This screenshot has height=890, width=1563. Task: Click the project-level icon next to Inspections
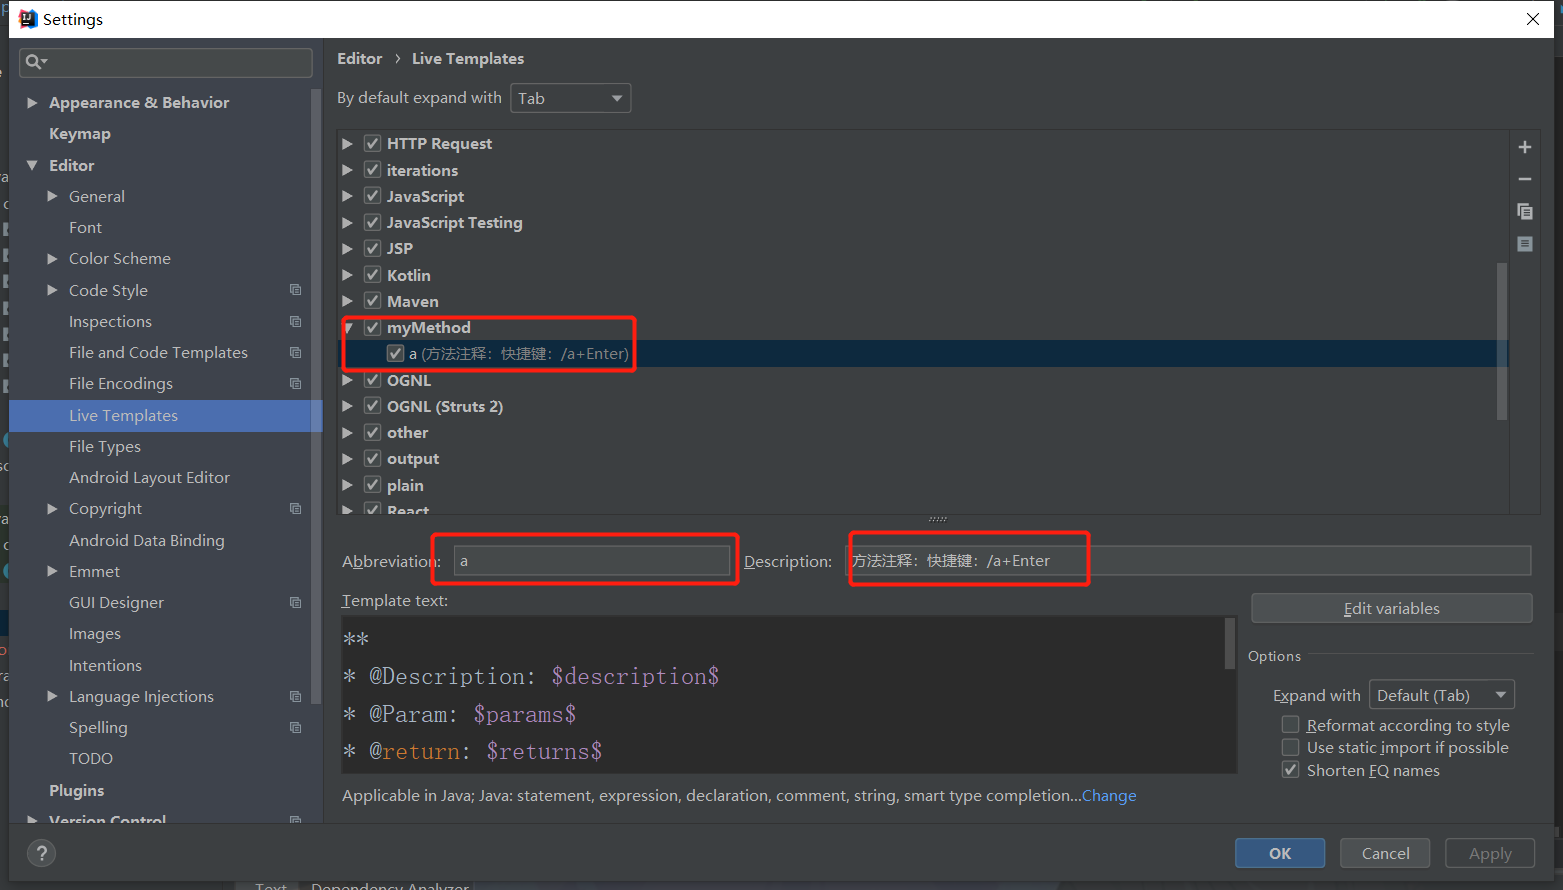[x=295, y=321]
